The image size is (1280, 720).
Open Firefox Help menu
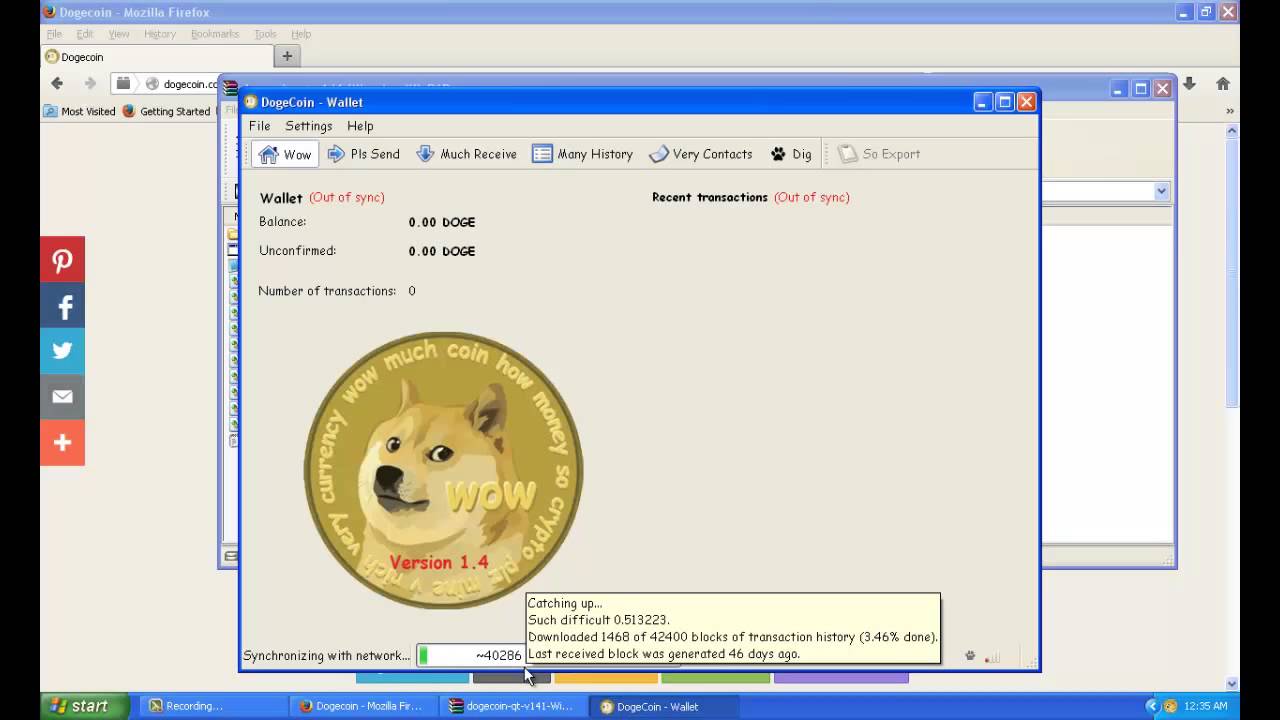(x=301, y=34)
